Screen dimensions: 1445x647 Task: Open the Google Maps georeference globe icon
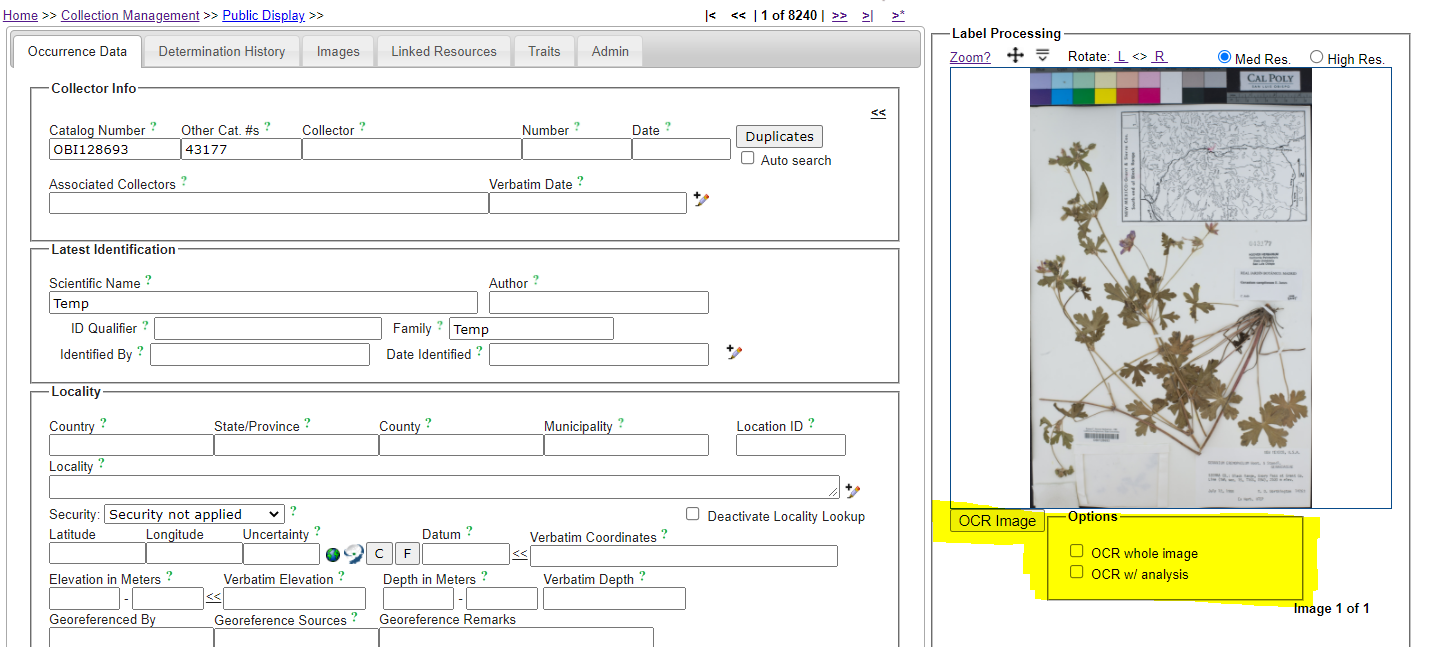(x=333, y=554)
